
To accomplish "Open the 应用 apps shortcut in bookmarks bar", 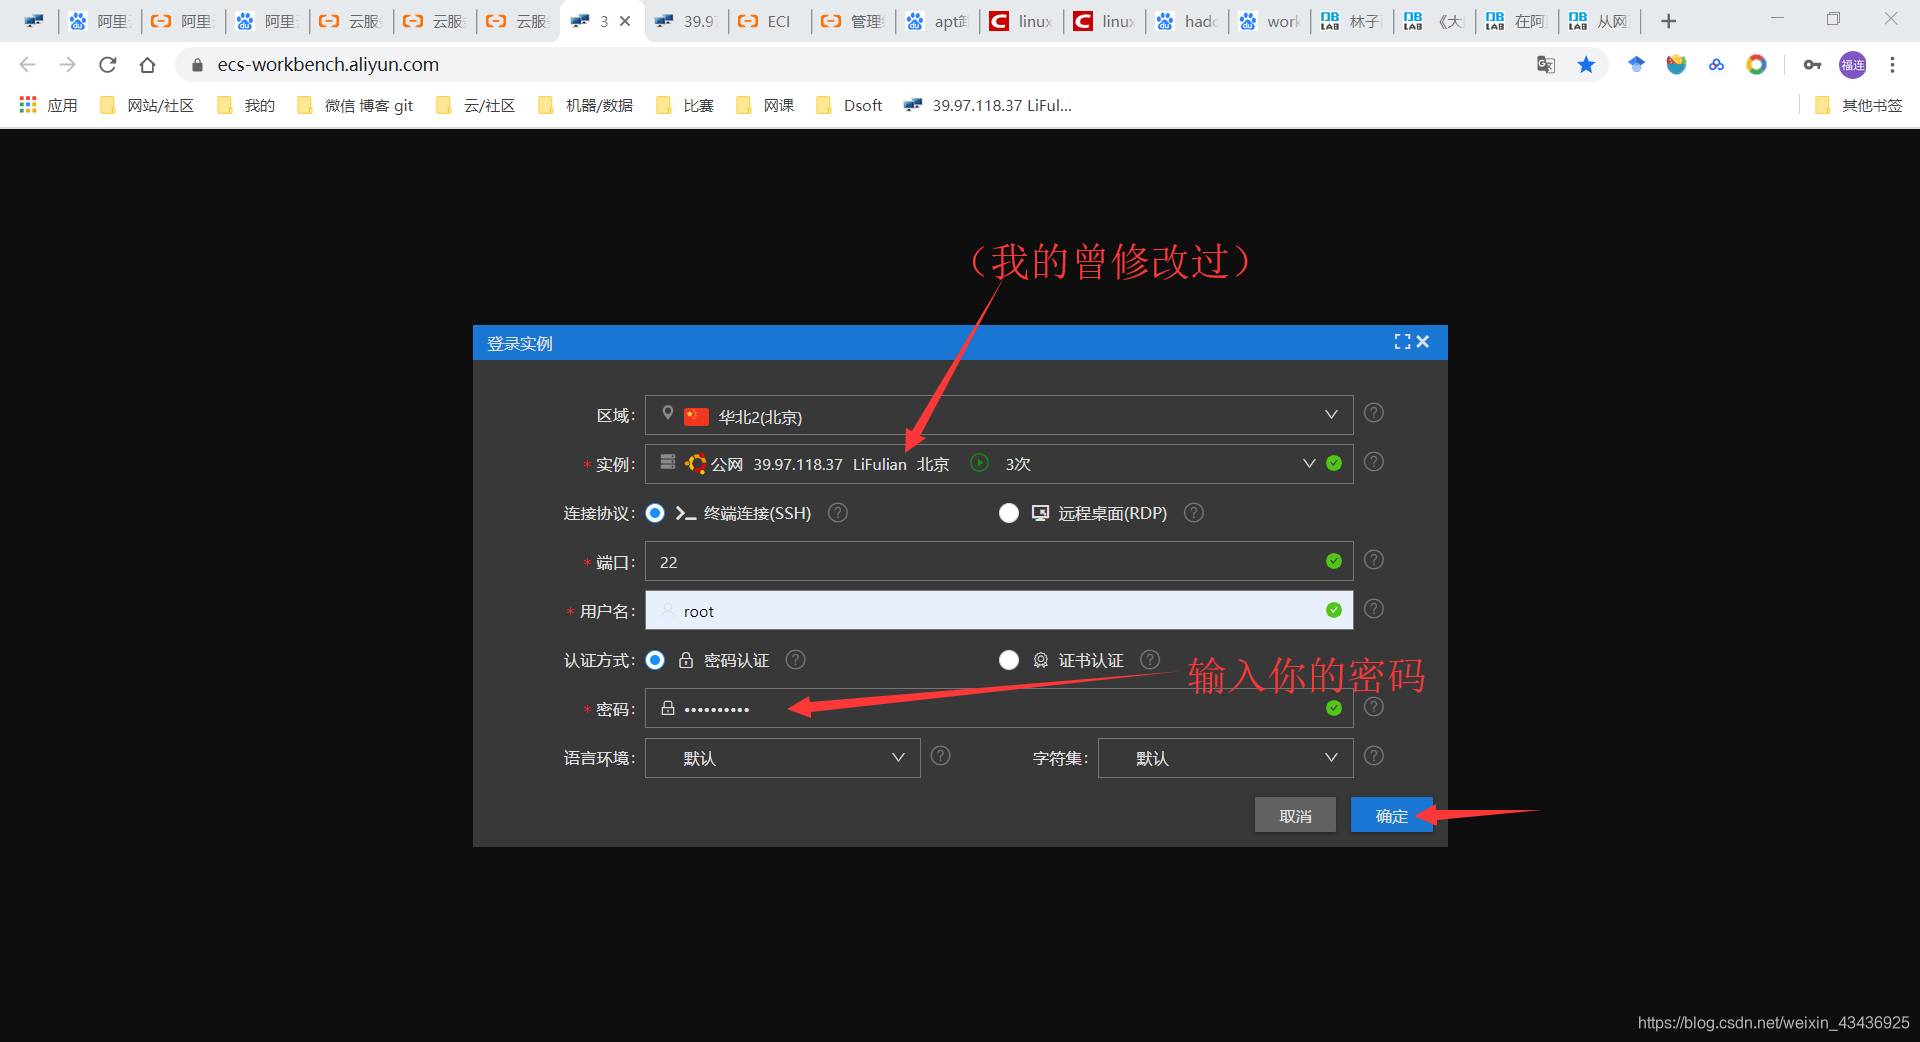I will click(x=48, y=105).
